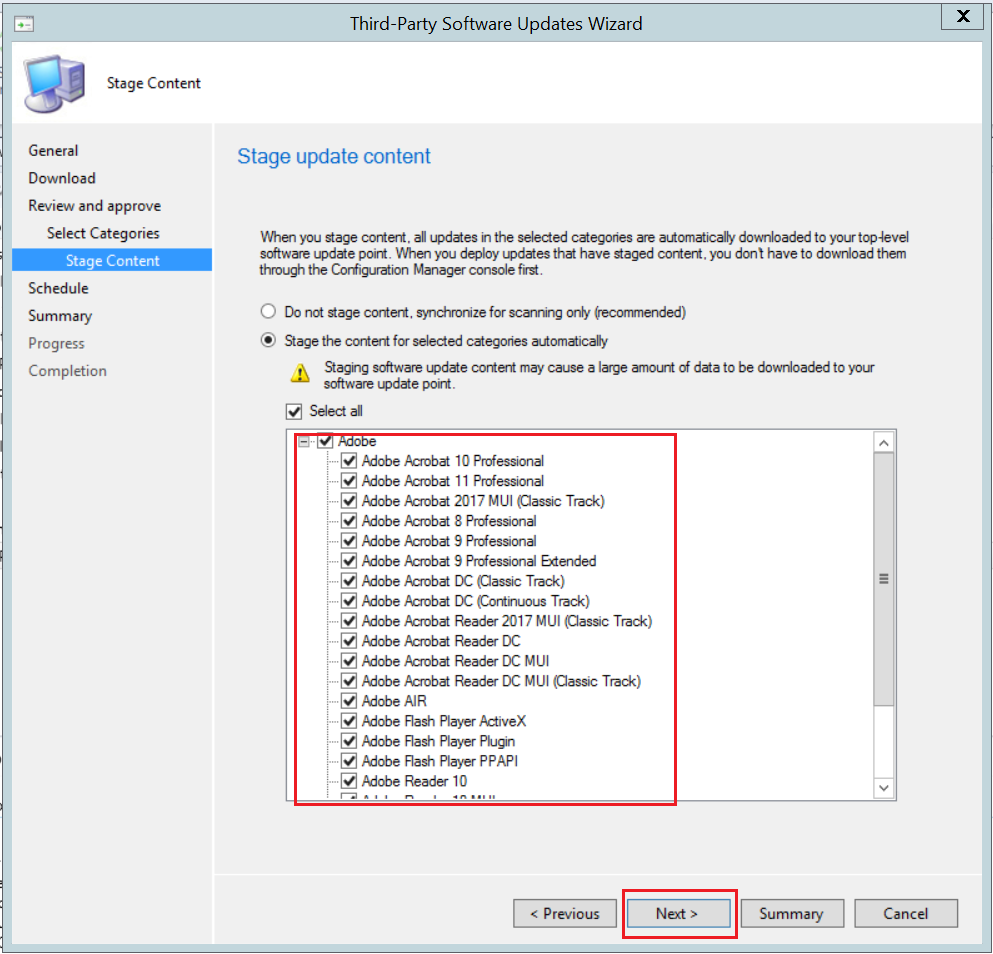This screenshot has height=954, width=993.
Task: Toggle Adobe Acrobat 9 Professional Extended checkbox
Action: (349, 561)
